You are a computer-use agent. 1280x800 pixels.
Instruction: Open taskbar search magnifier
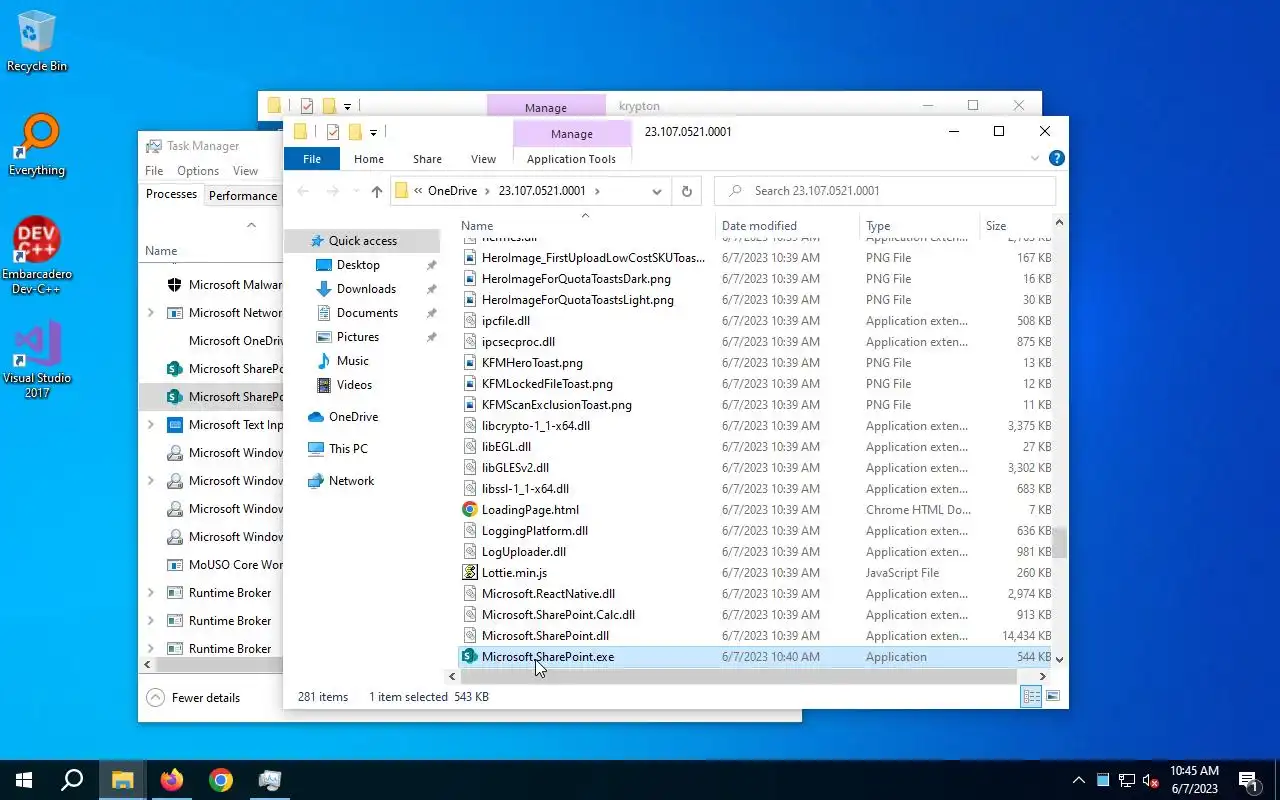coord(72,780)
